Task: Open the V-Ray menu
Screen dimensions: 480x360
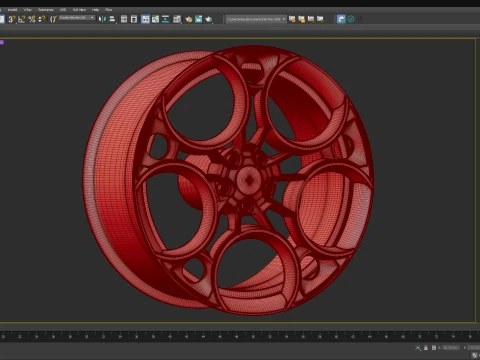Action: point(27,10)
